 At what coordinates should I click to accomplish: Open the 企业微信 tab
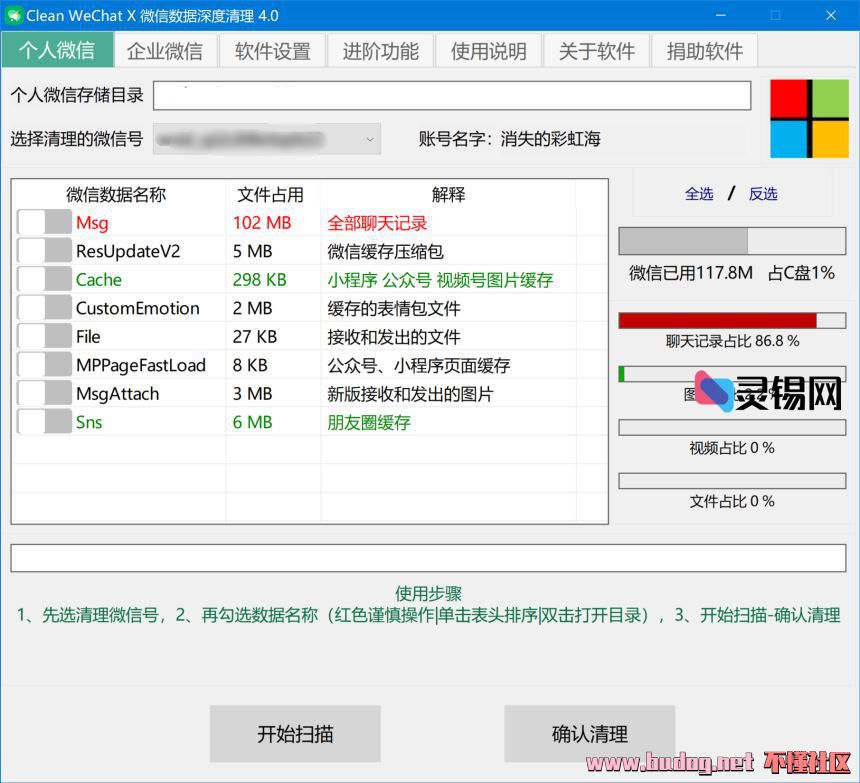tap(165, 51)
